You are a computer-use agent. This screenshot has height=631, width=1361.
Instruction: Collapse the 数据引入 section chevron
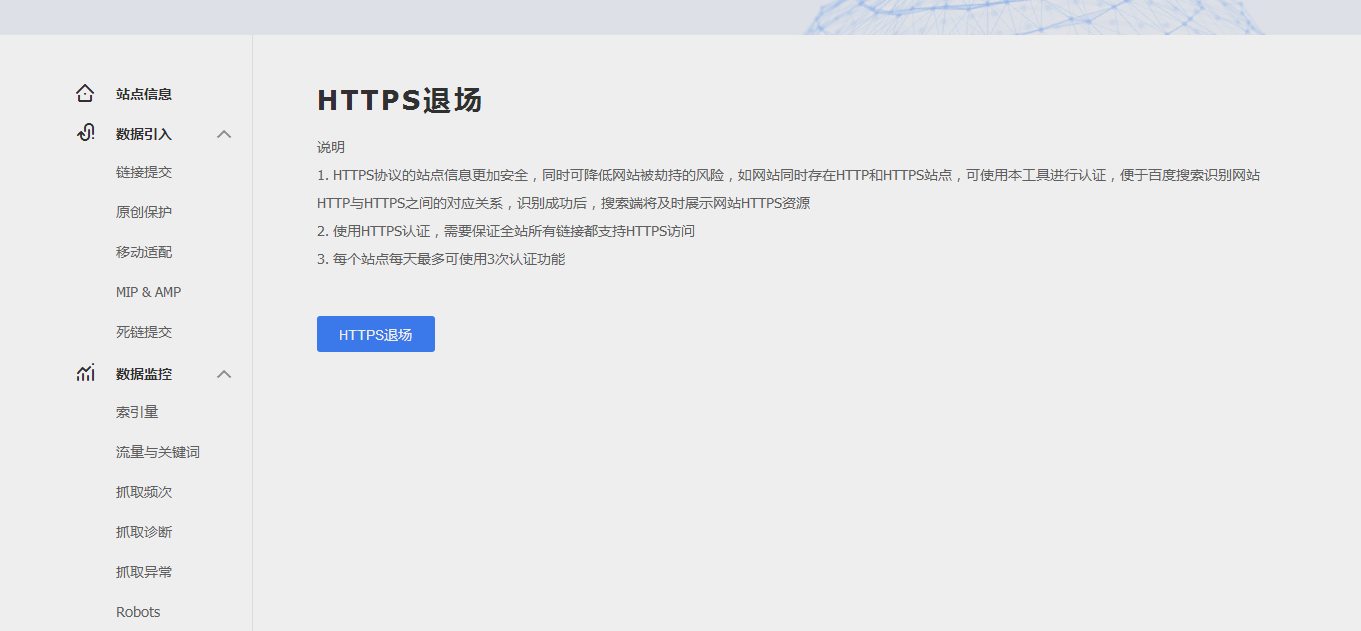click(x=224, y=134)
